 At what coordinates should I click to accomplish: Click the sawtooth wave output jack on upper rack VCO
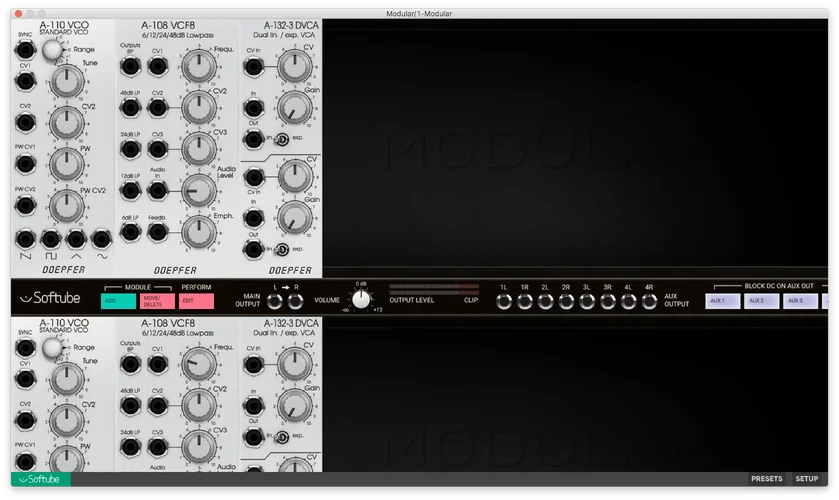[25, 239]
